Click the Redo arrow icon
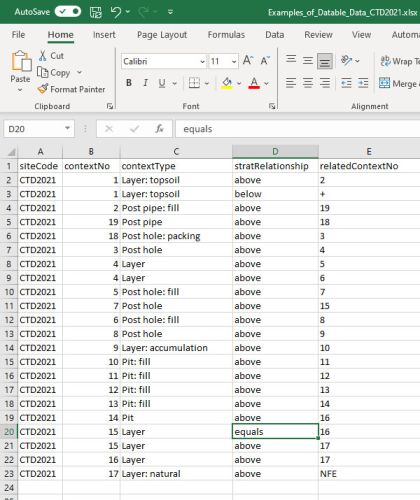Viewport: 420px width, 500px height. point(144,12)
